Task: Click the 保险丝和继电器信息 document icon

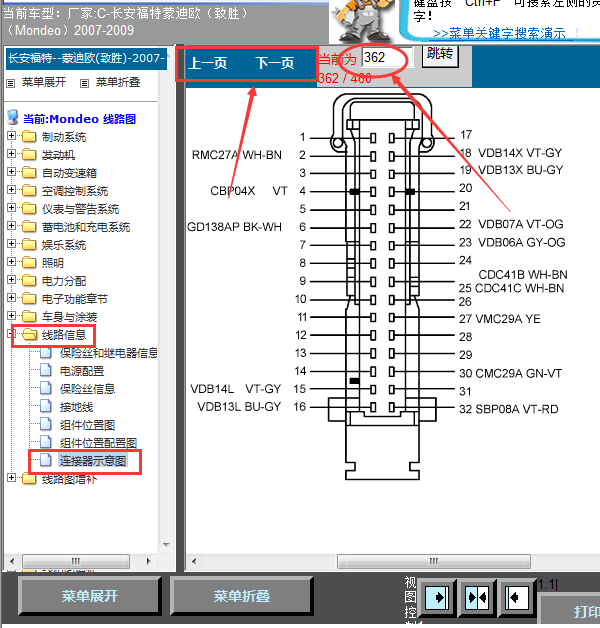Action: [46, 352]
